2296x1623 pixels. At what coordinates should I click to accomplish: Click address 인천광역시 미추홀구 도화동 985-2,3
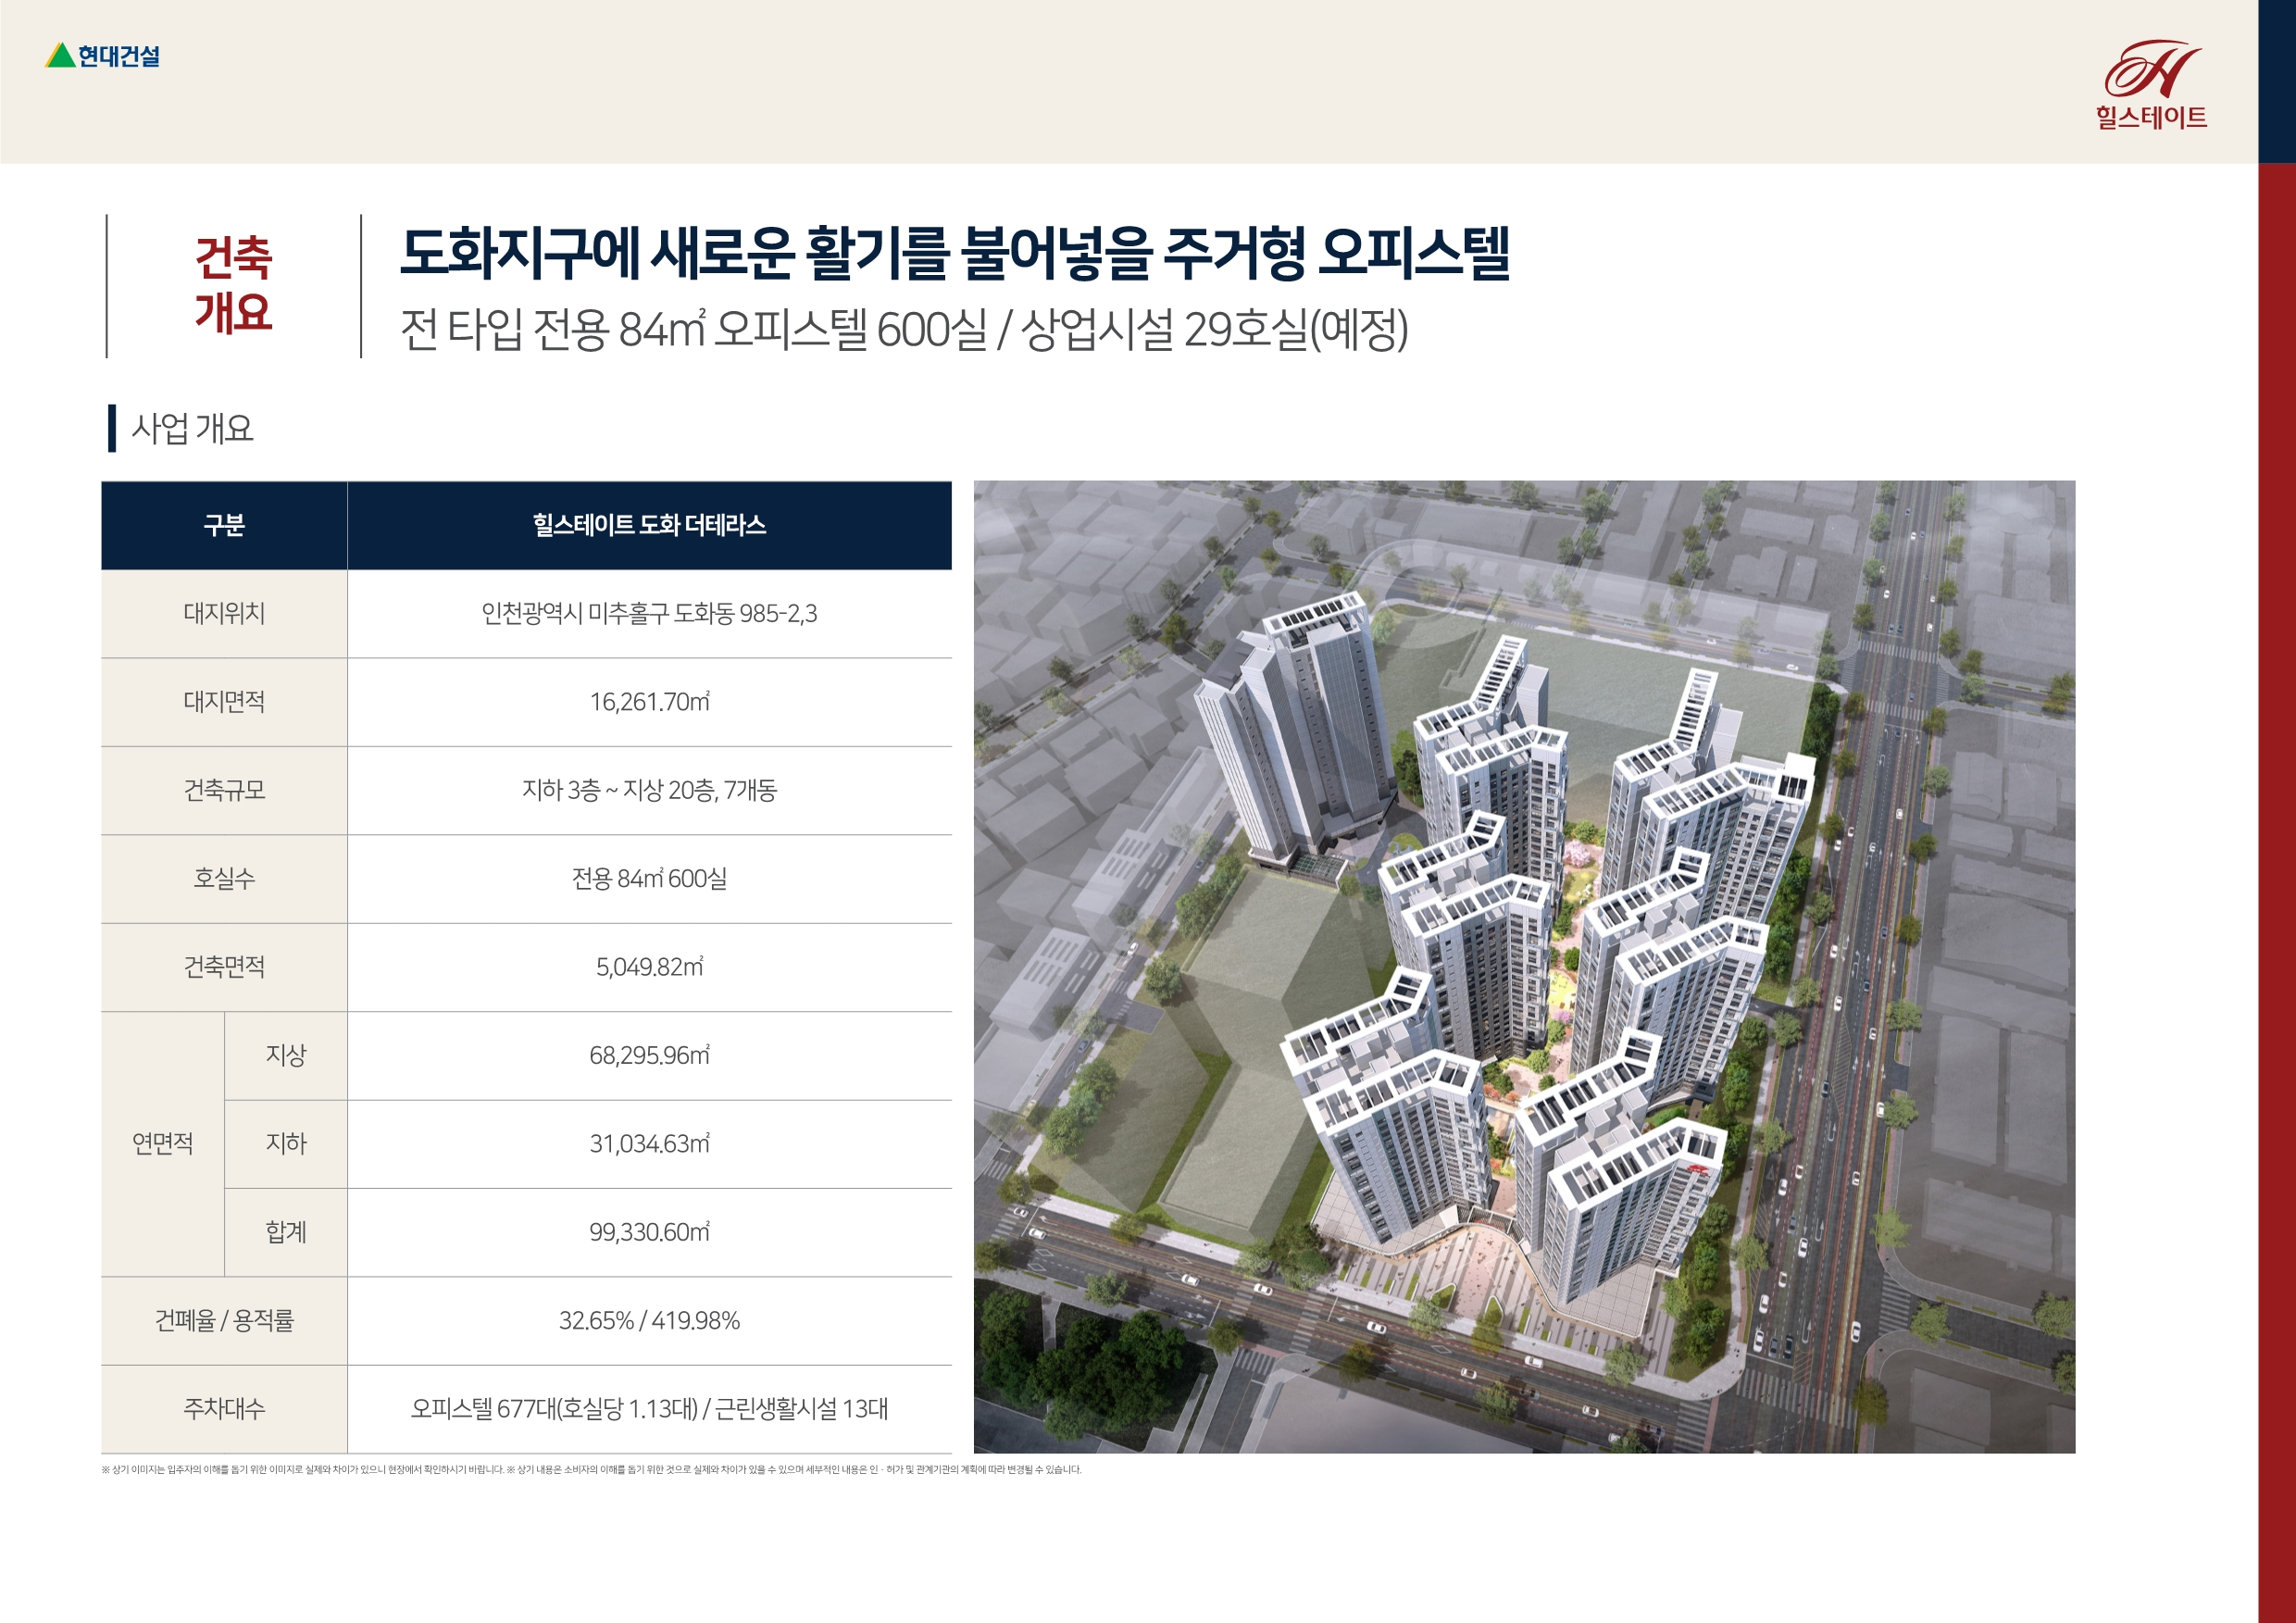[649, 613]
